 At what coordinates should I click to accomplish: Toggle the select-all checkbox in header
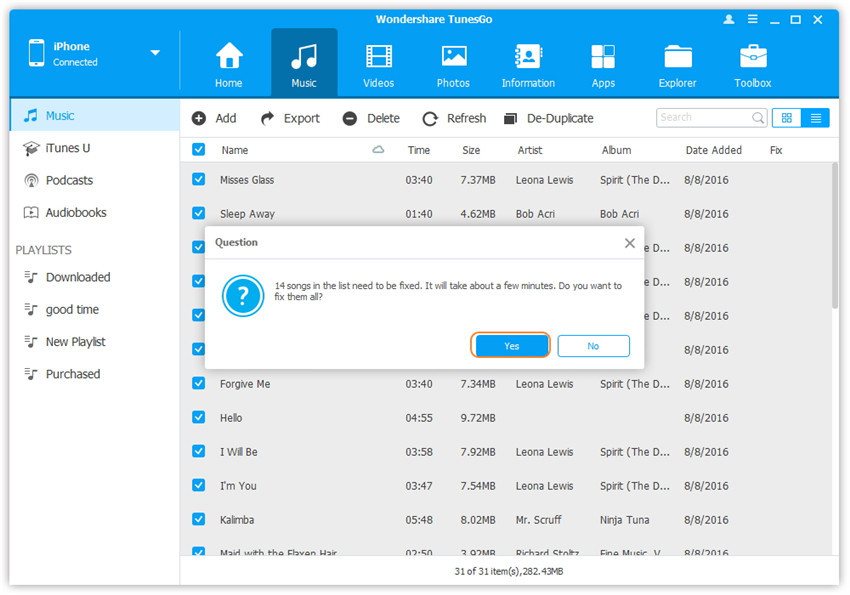[x=198, y=150]
